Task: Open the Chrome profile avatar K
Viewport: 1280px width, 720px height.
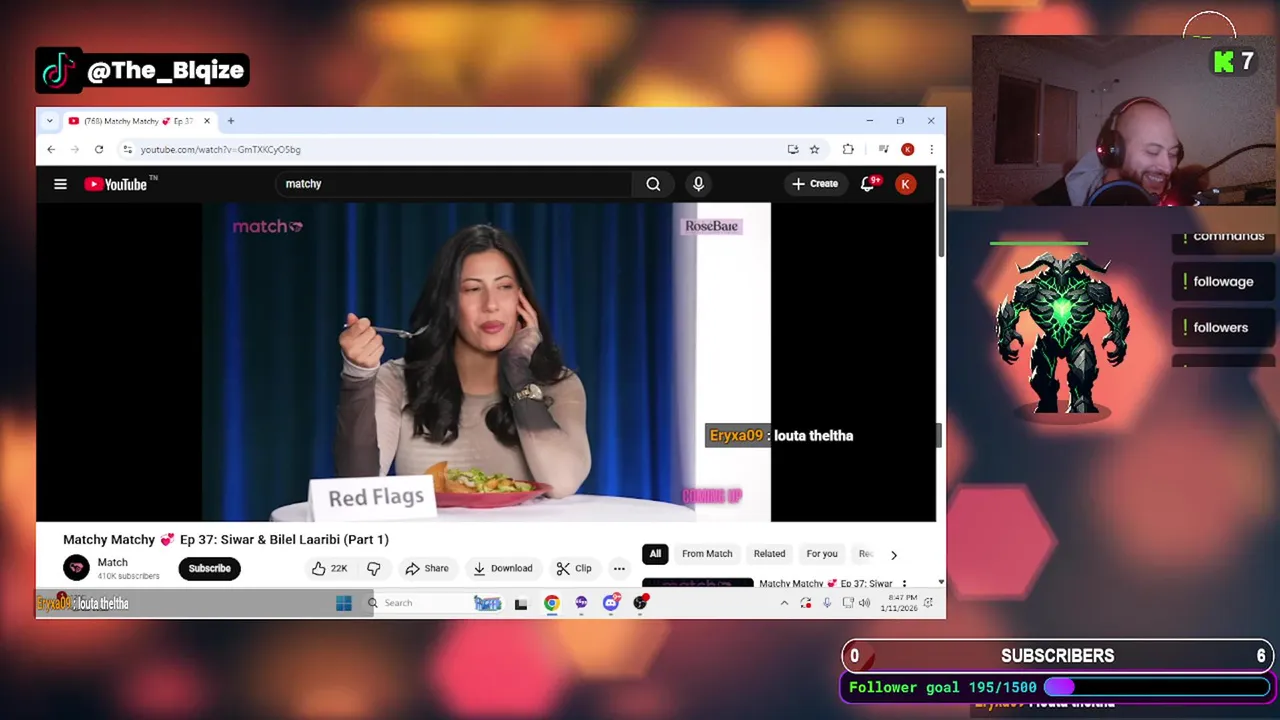Action: pos(907,149)
